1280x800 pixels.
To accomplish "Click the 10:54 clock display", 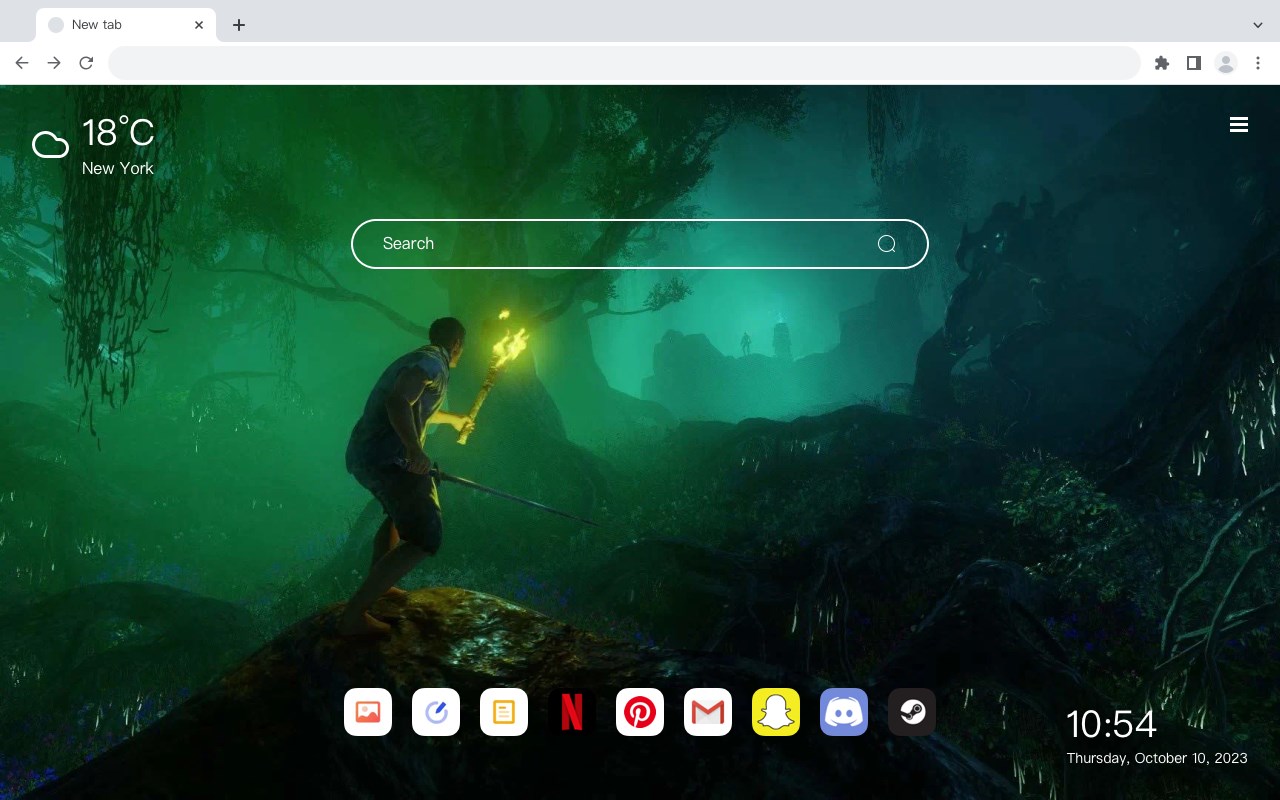I will point(1111,724).
